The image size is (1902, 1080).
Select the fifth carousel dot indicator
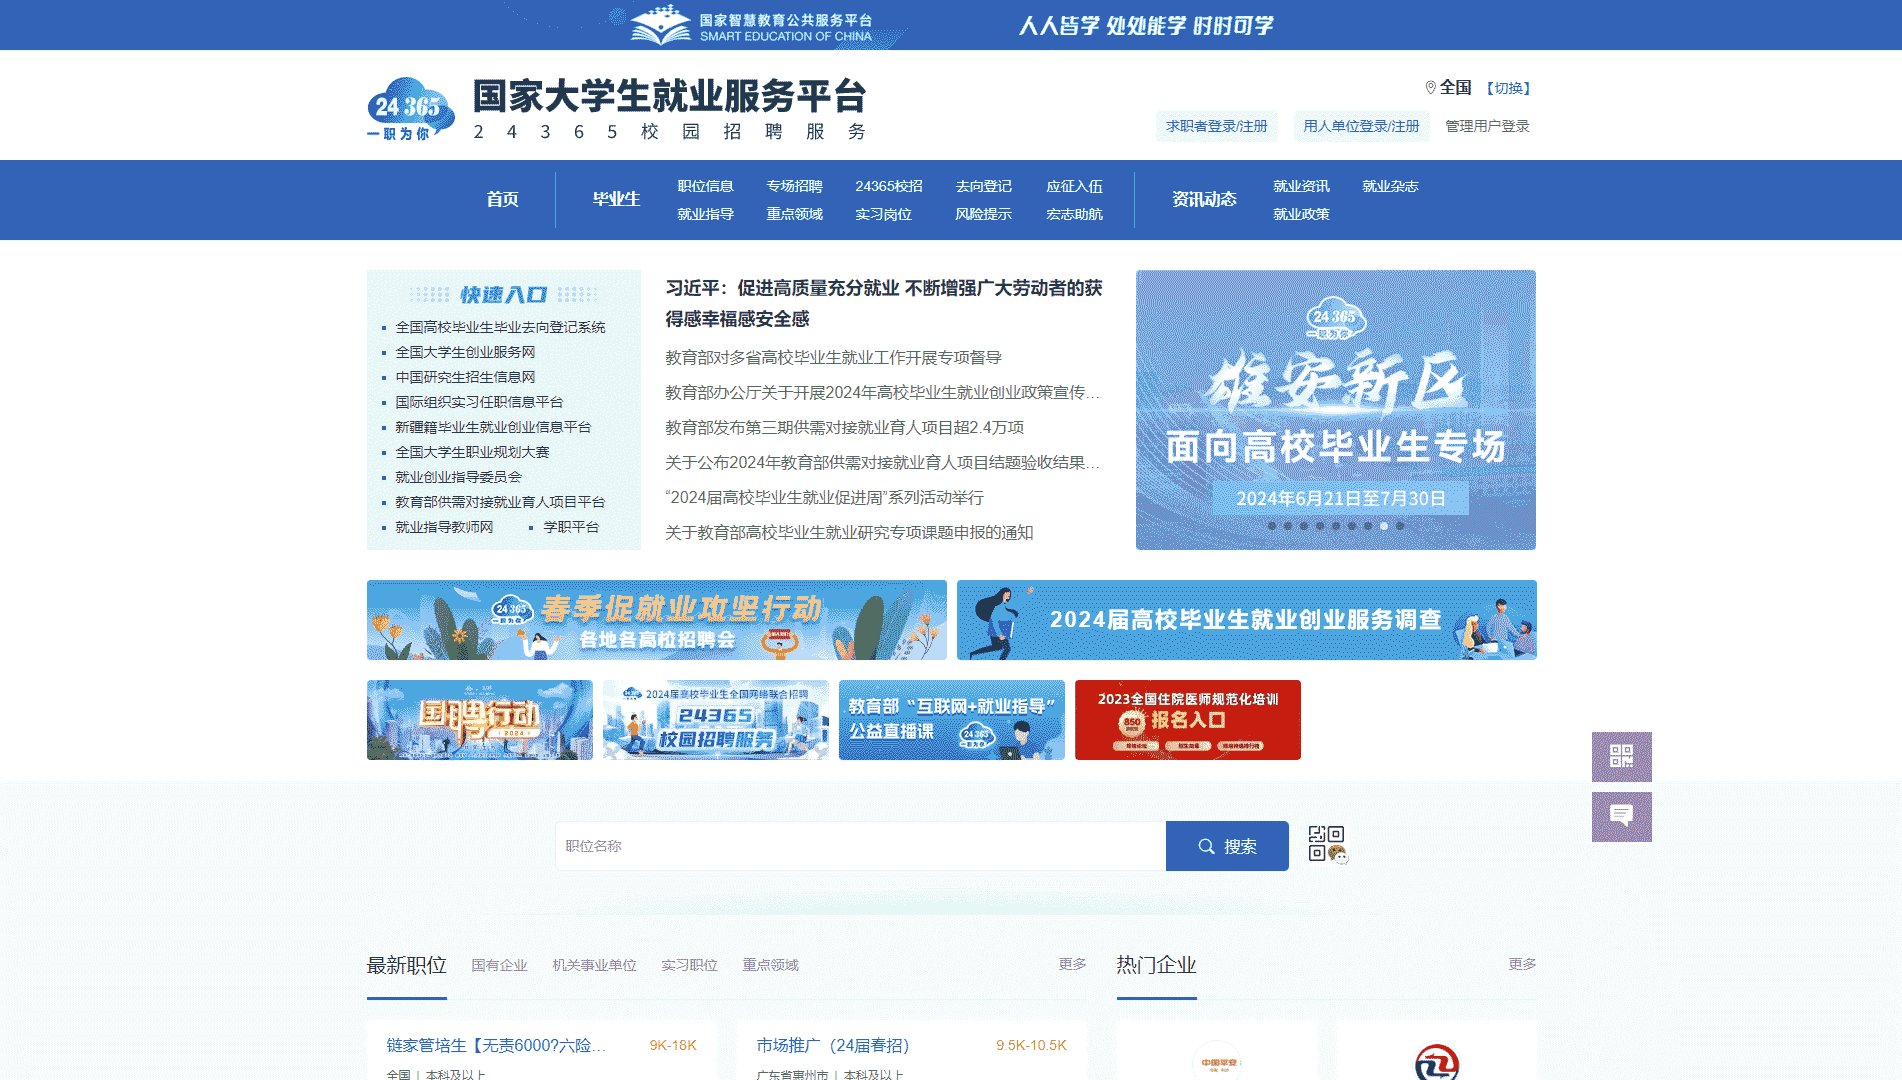(1336, 526)
